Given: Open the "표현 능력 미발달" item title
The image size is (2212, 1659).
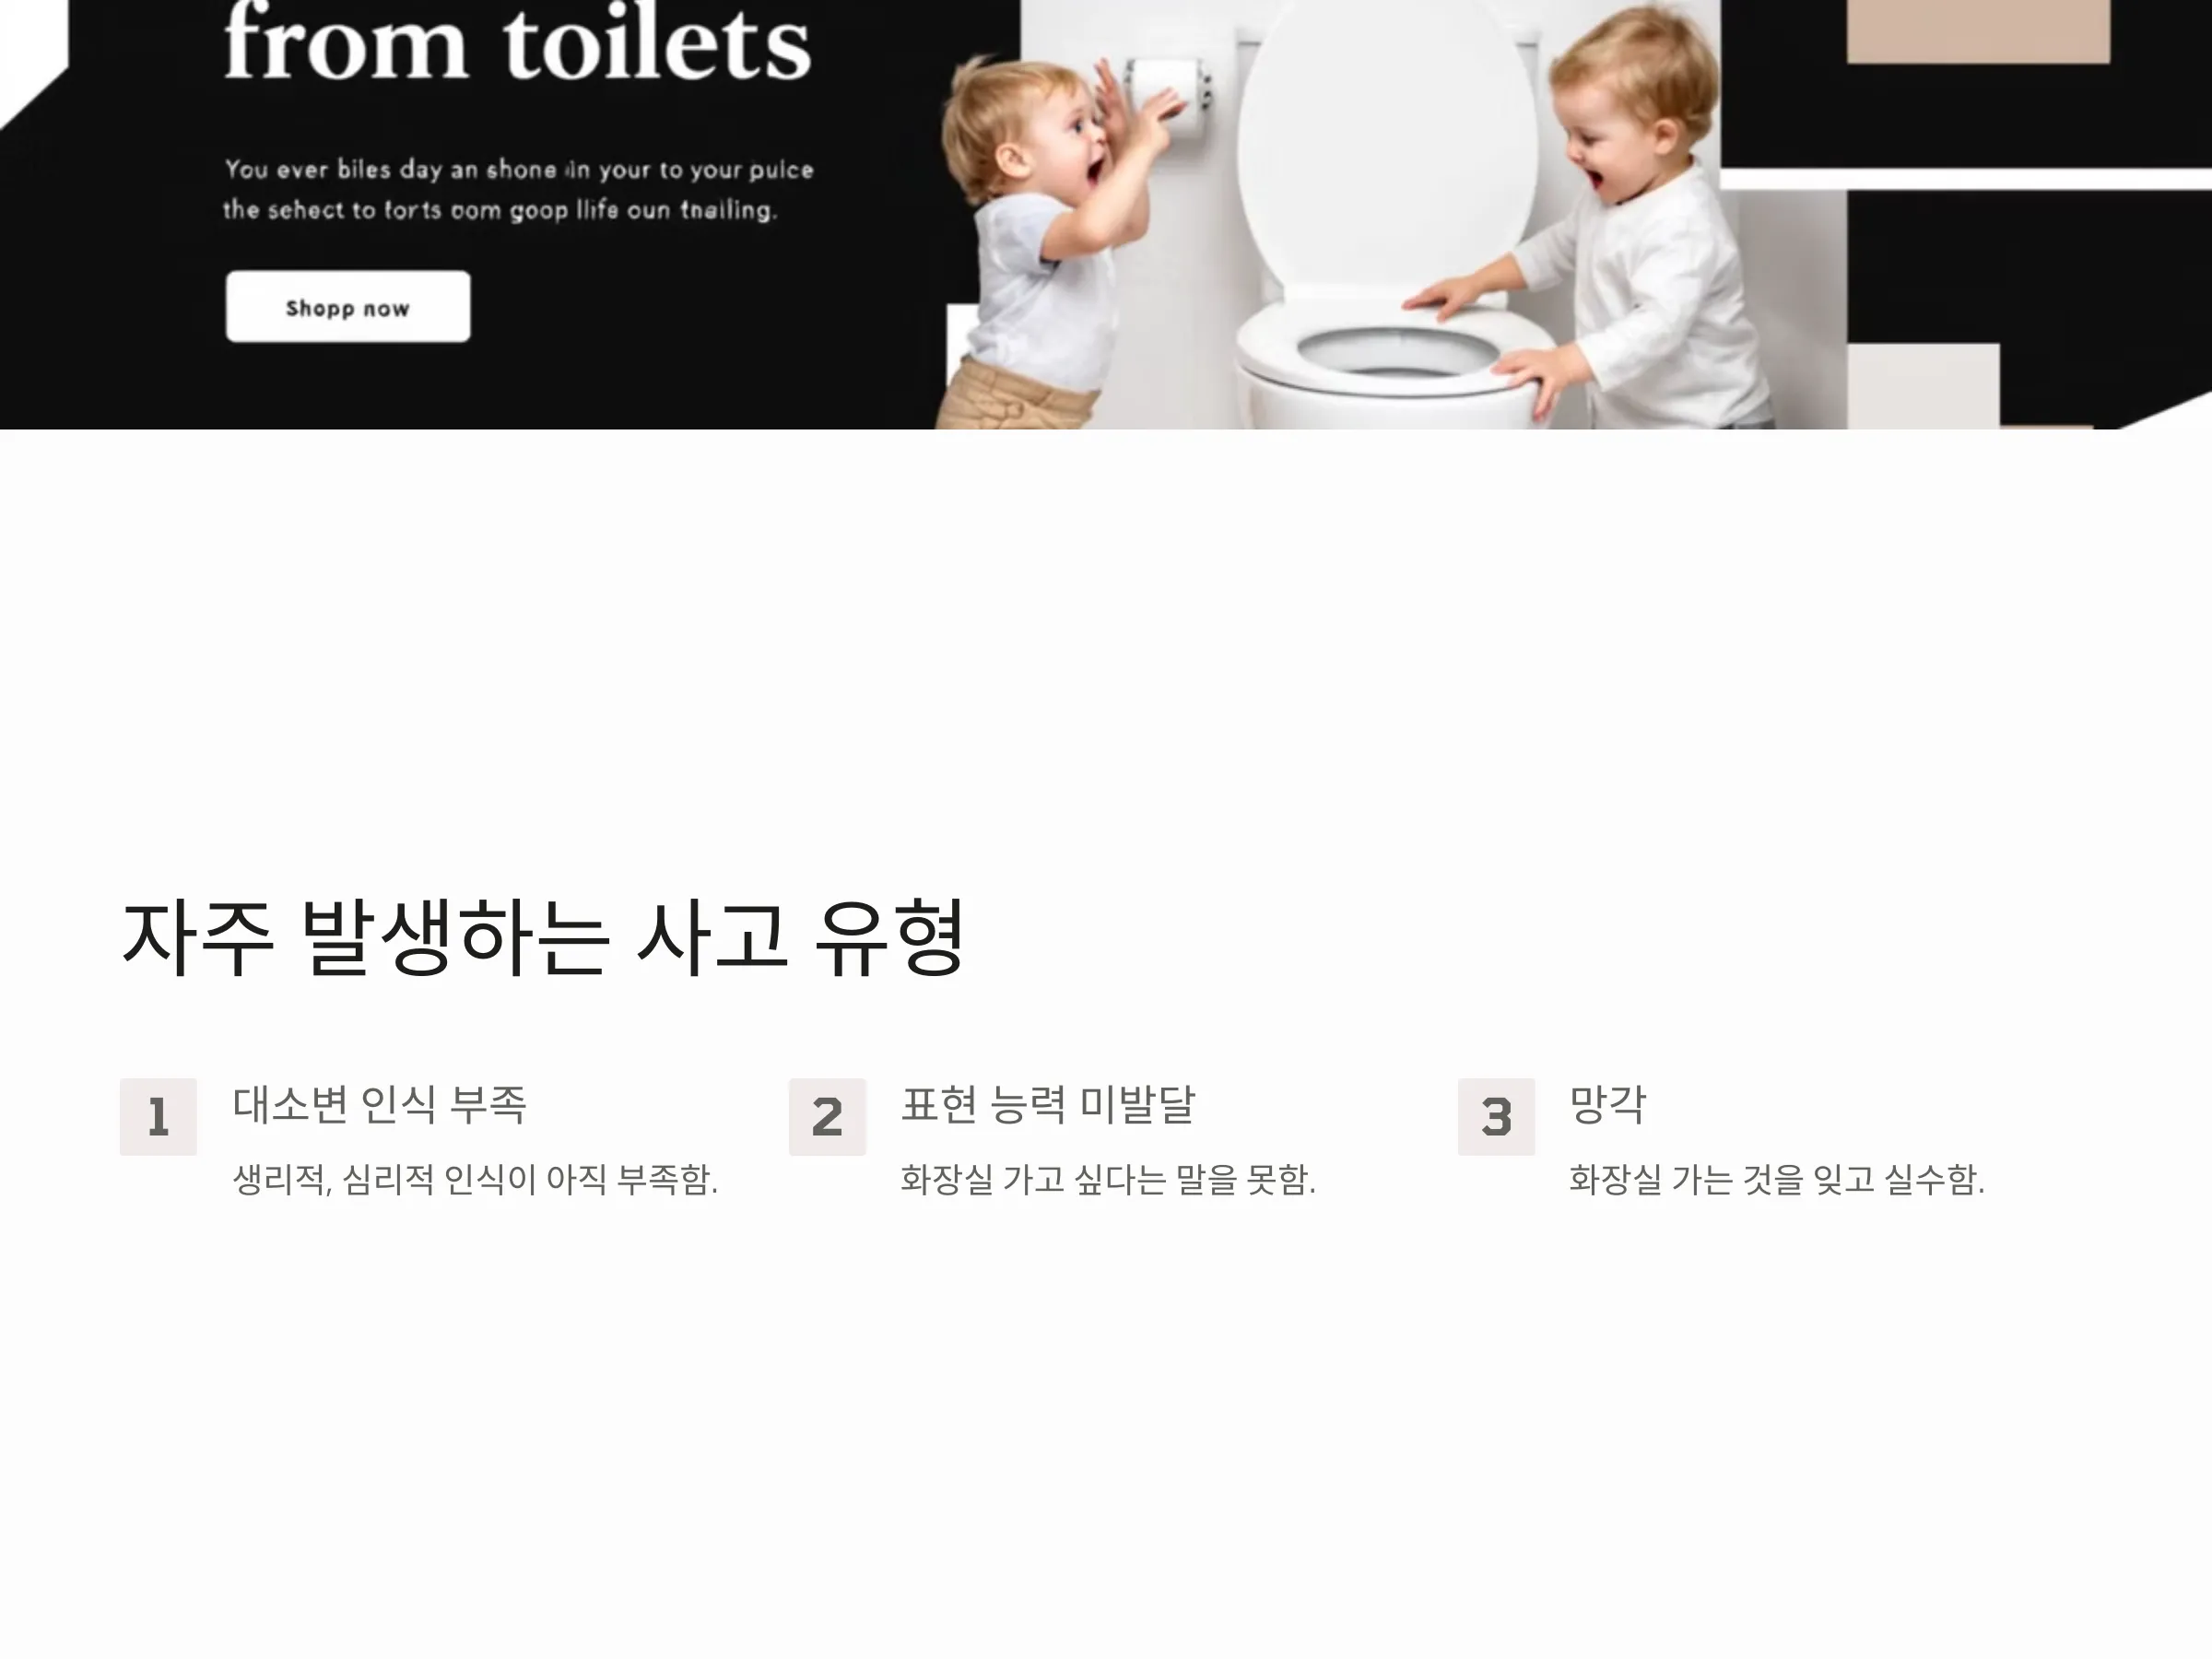Looking at the screenshot, I should 1048,1105.
